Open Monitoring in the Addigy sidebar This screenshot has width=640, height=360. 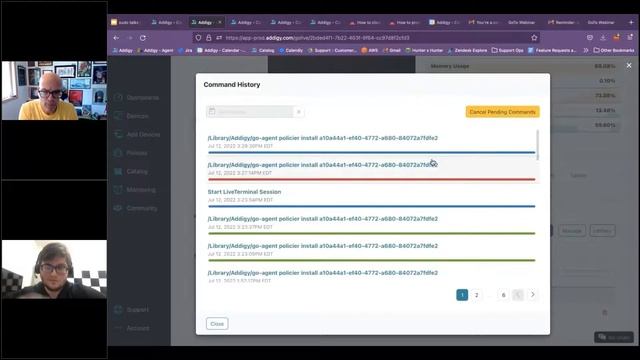coord(140,190)
